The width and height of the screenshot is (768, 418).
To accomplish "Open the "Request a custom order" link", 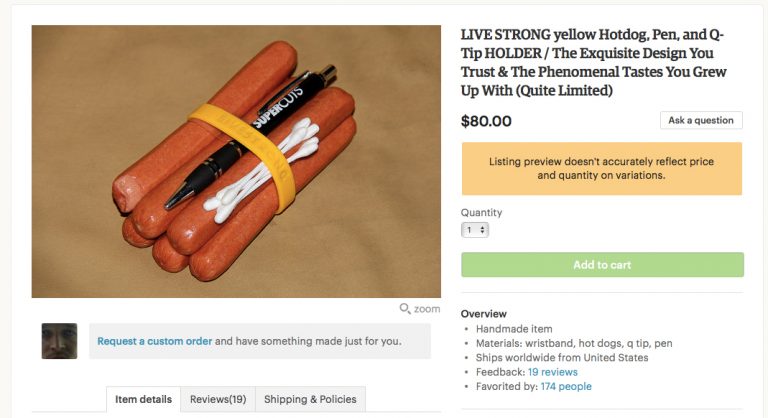I will (x=154, y=341).
